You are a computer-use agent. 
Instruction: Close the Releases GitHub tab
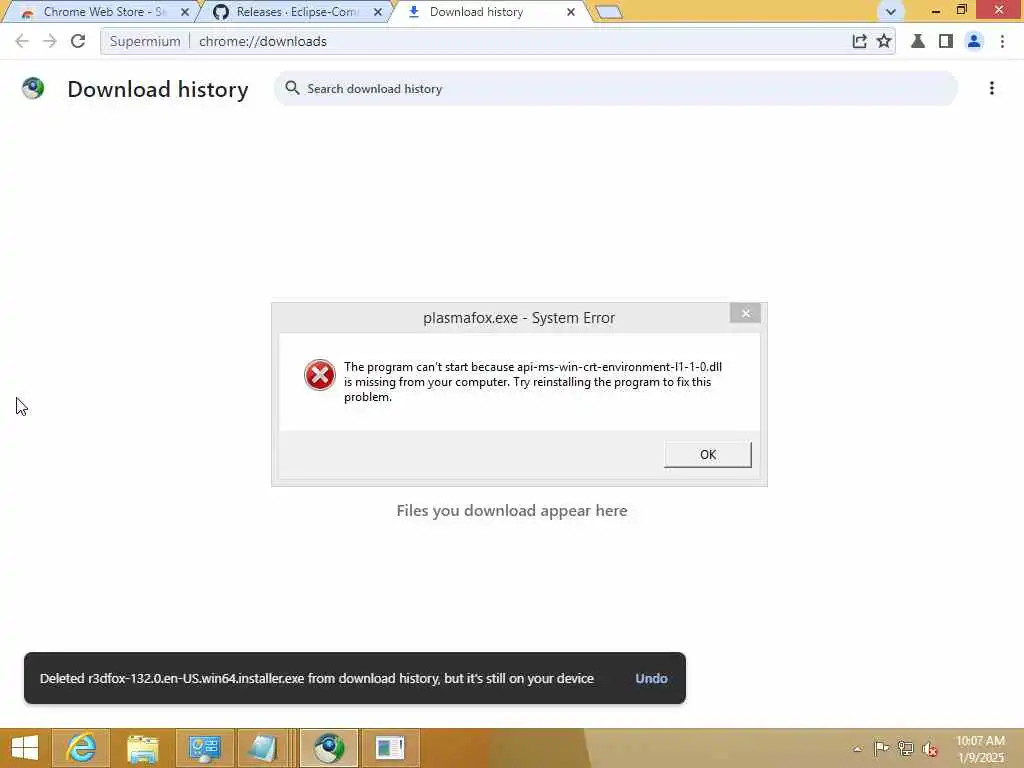377,12
